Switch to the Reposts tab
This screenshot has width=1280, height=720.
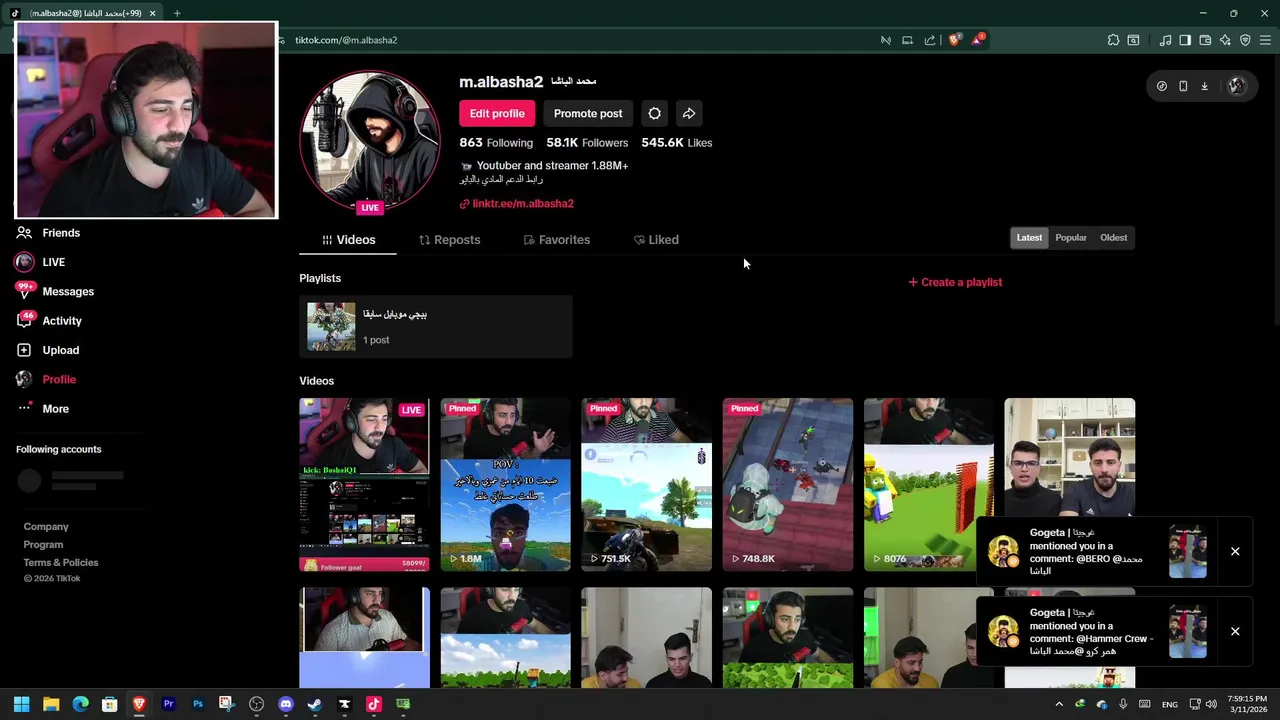pos(449,240)
